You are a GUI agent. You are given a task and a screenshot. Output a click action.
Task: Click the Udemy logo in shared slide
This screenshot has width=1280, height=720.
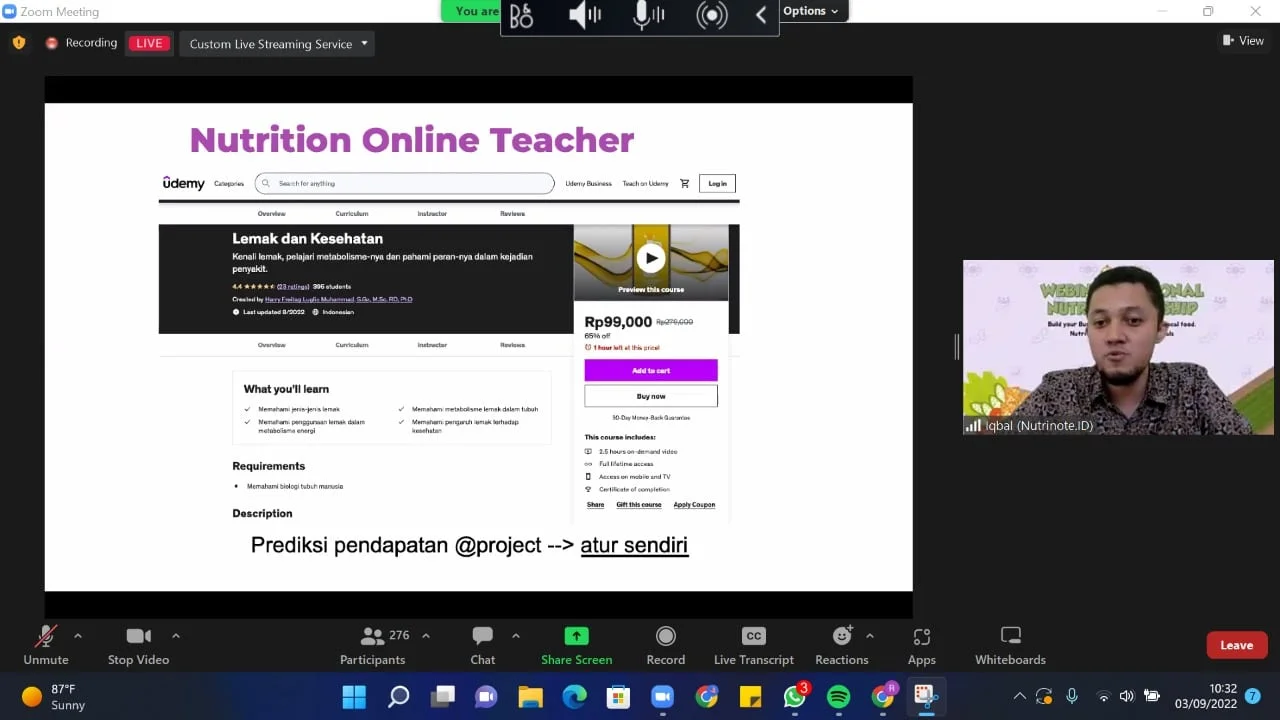[x=184, y=183]
